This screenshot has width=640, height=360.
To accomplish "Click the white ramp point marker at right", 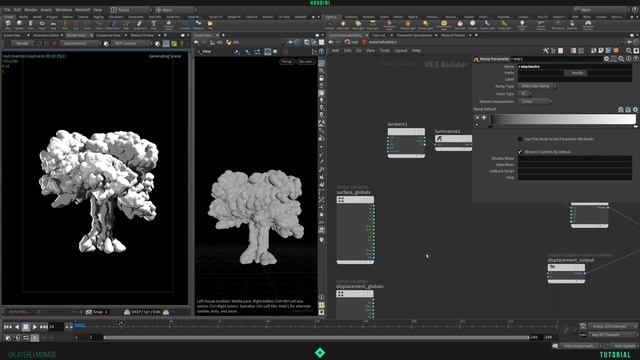I will [636, 126].
